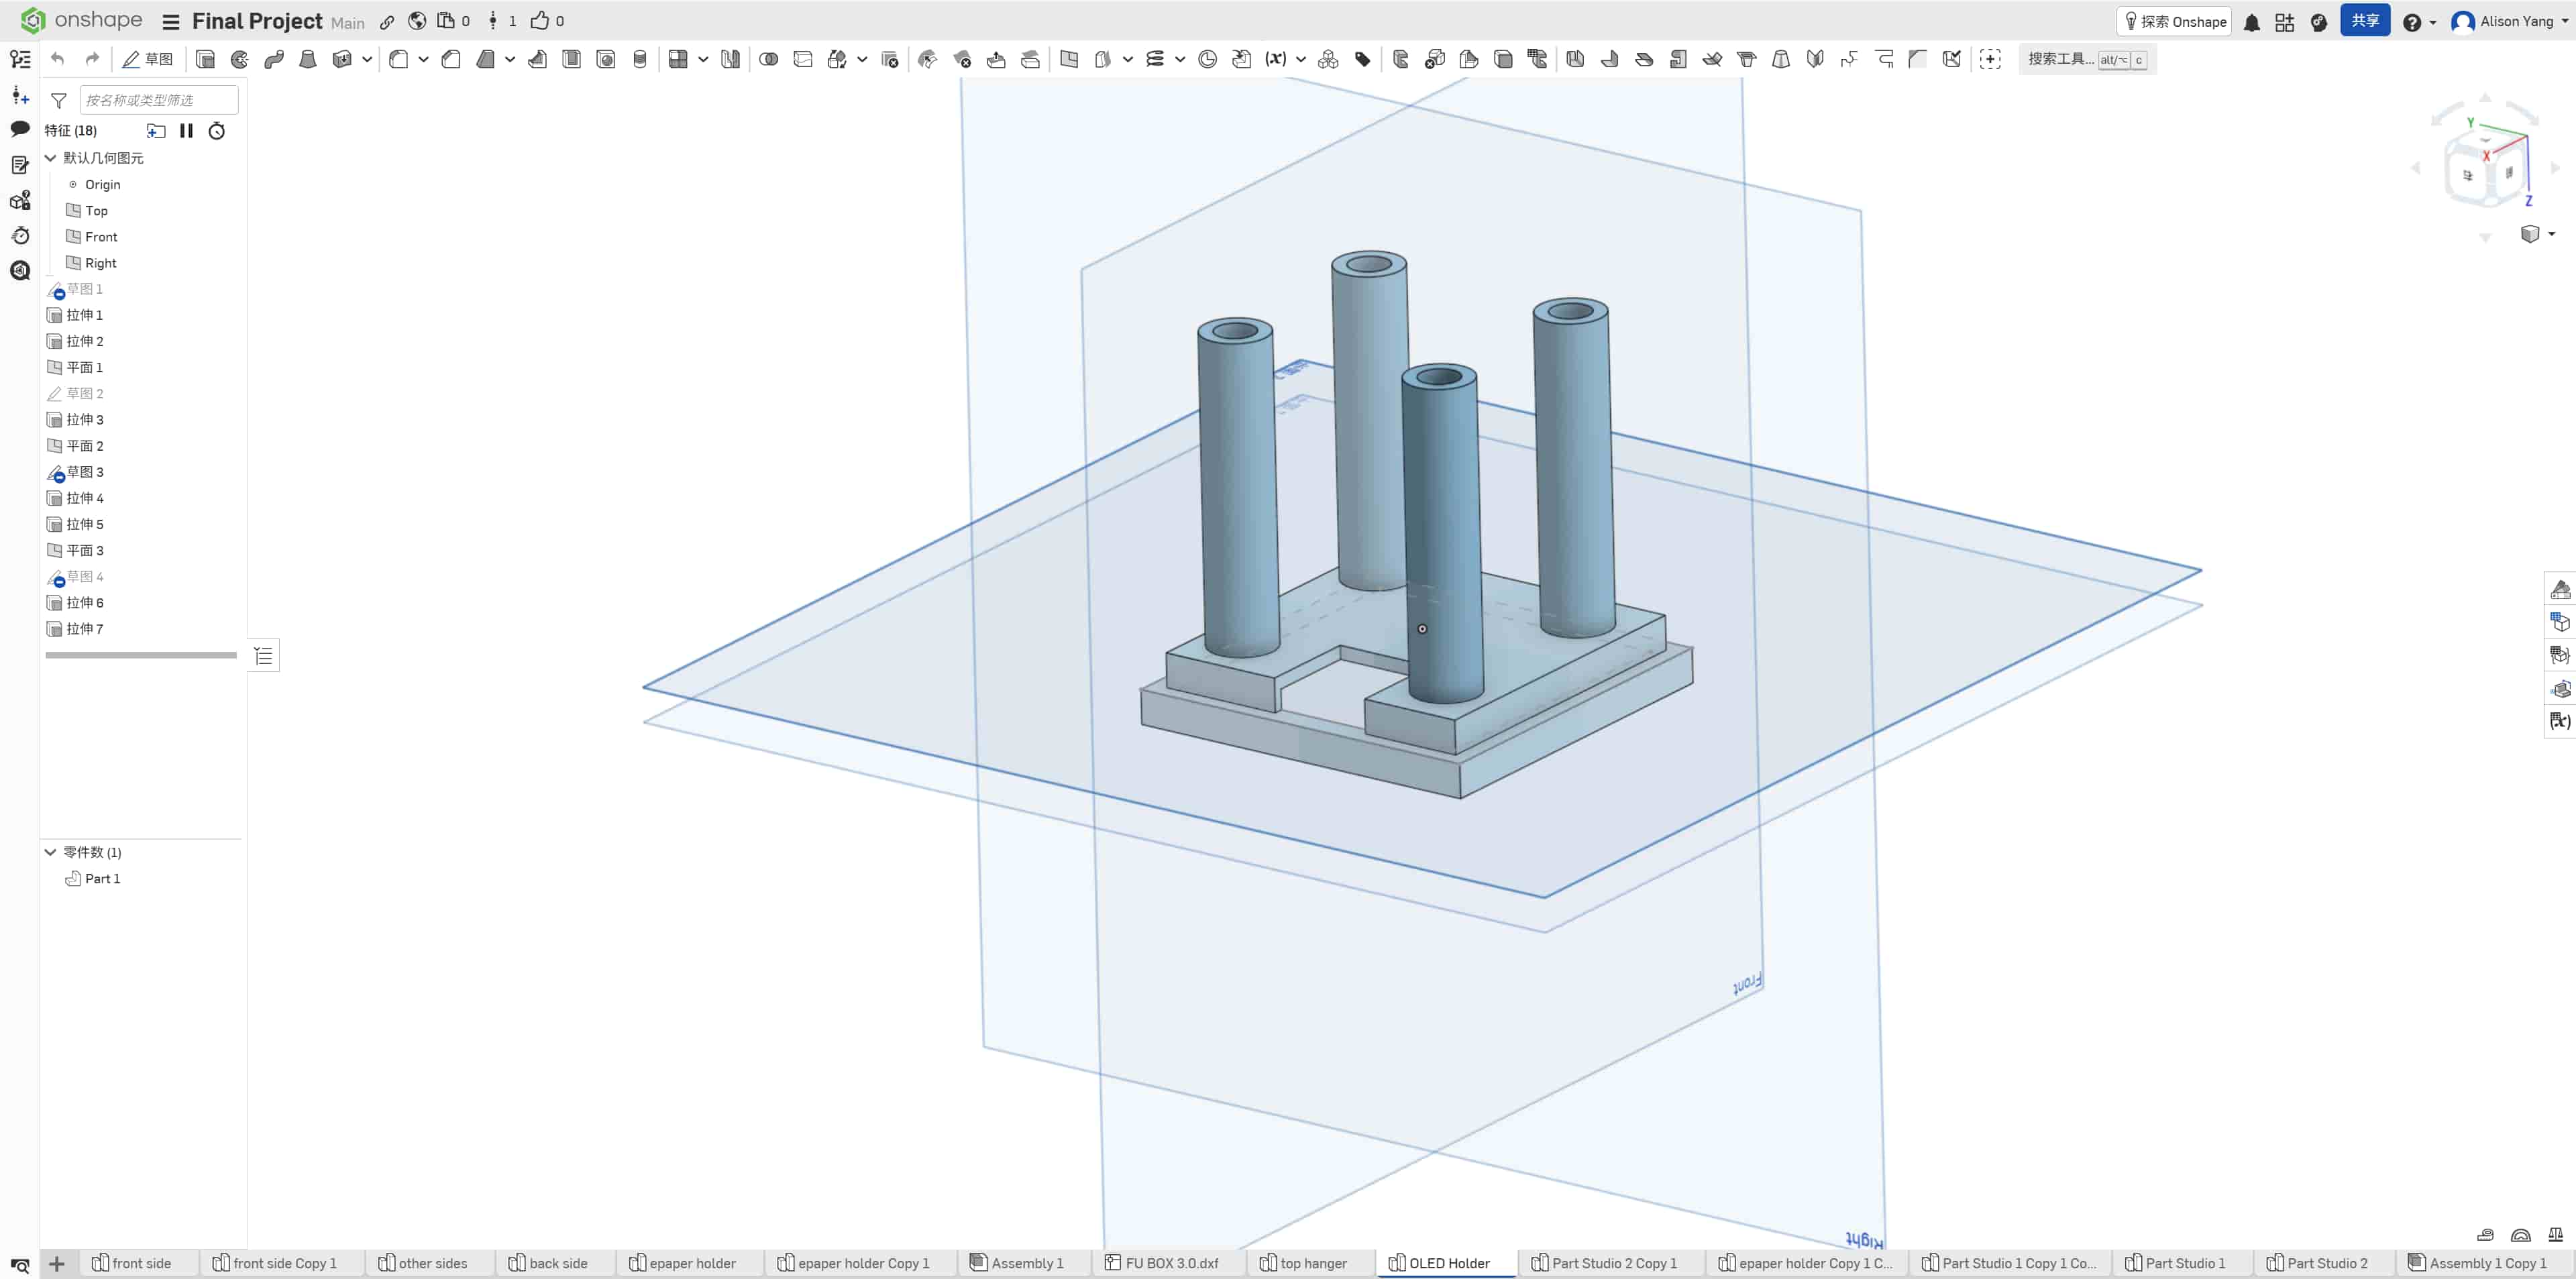This screenshot has height=1279, width=2576.
Task: Click the frame/selection plus tool icon
Action: click(x=1990, y=59)
